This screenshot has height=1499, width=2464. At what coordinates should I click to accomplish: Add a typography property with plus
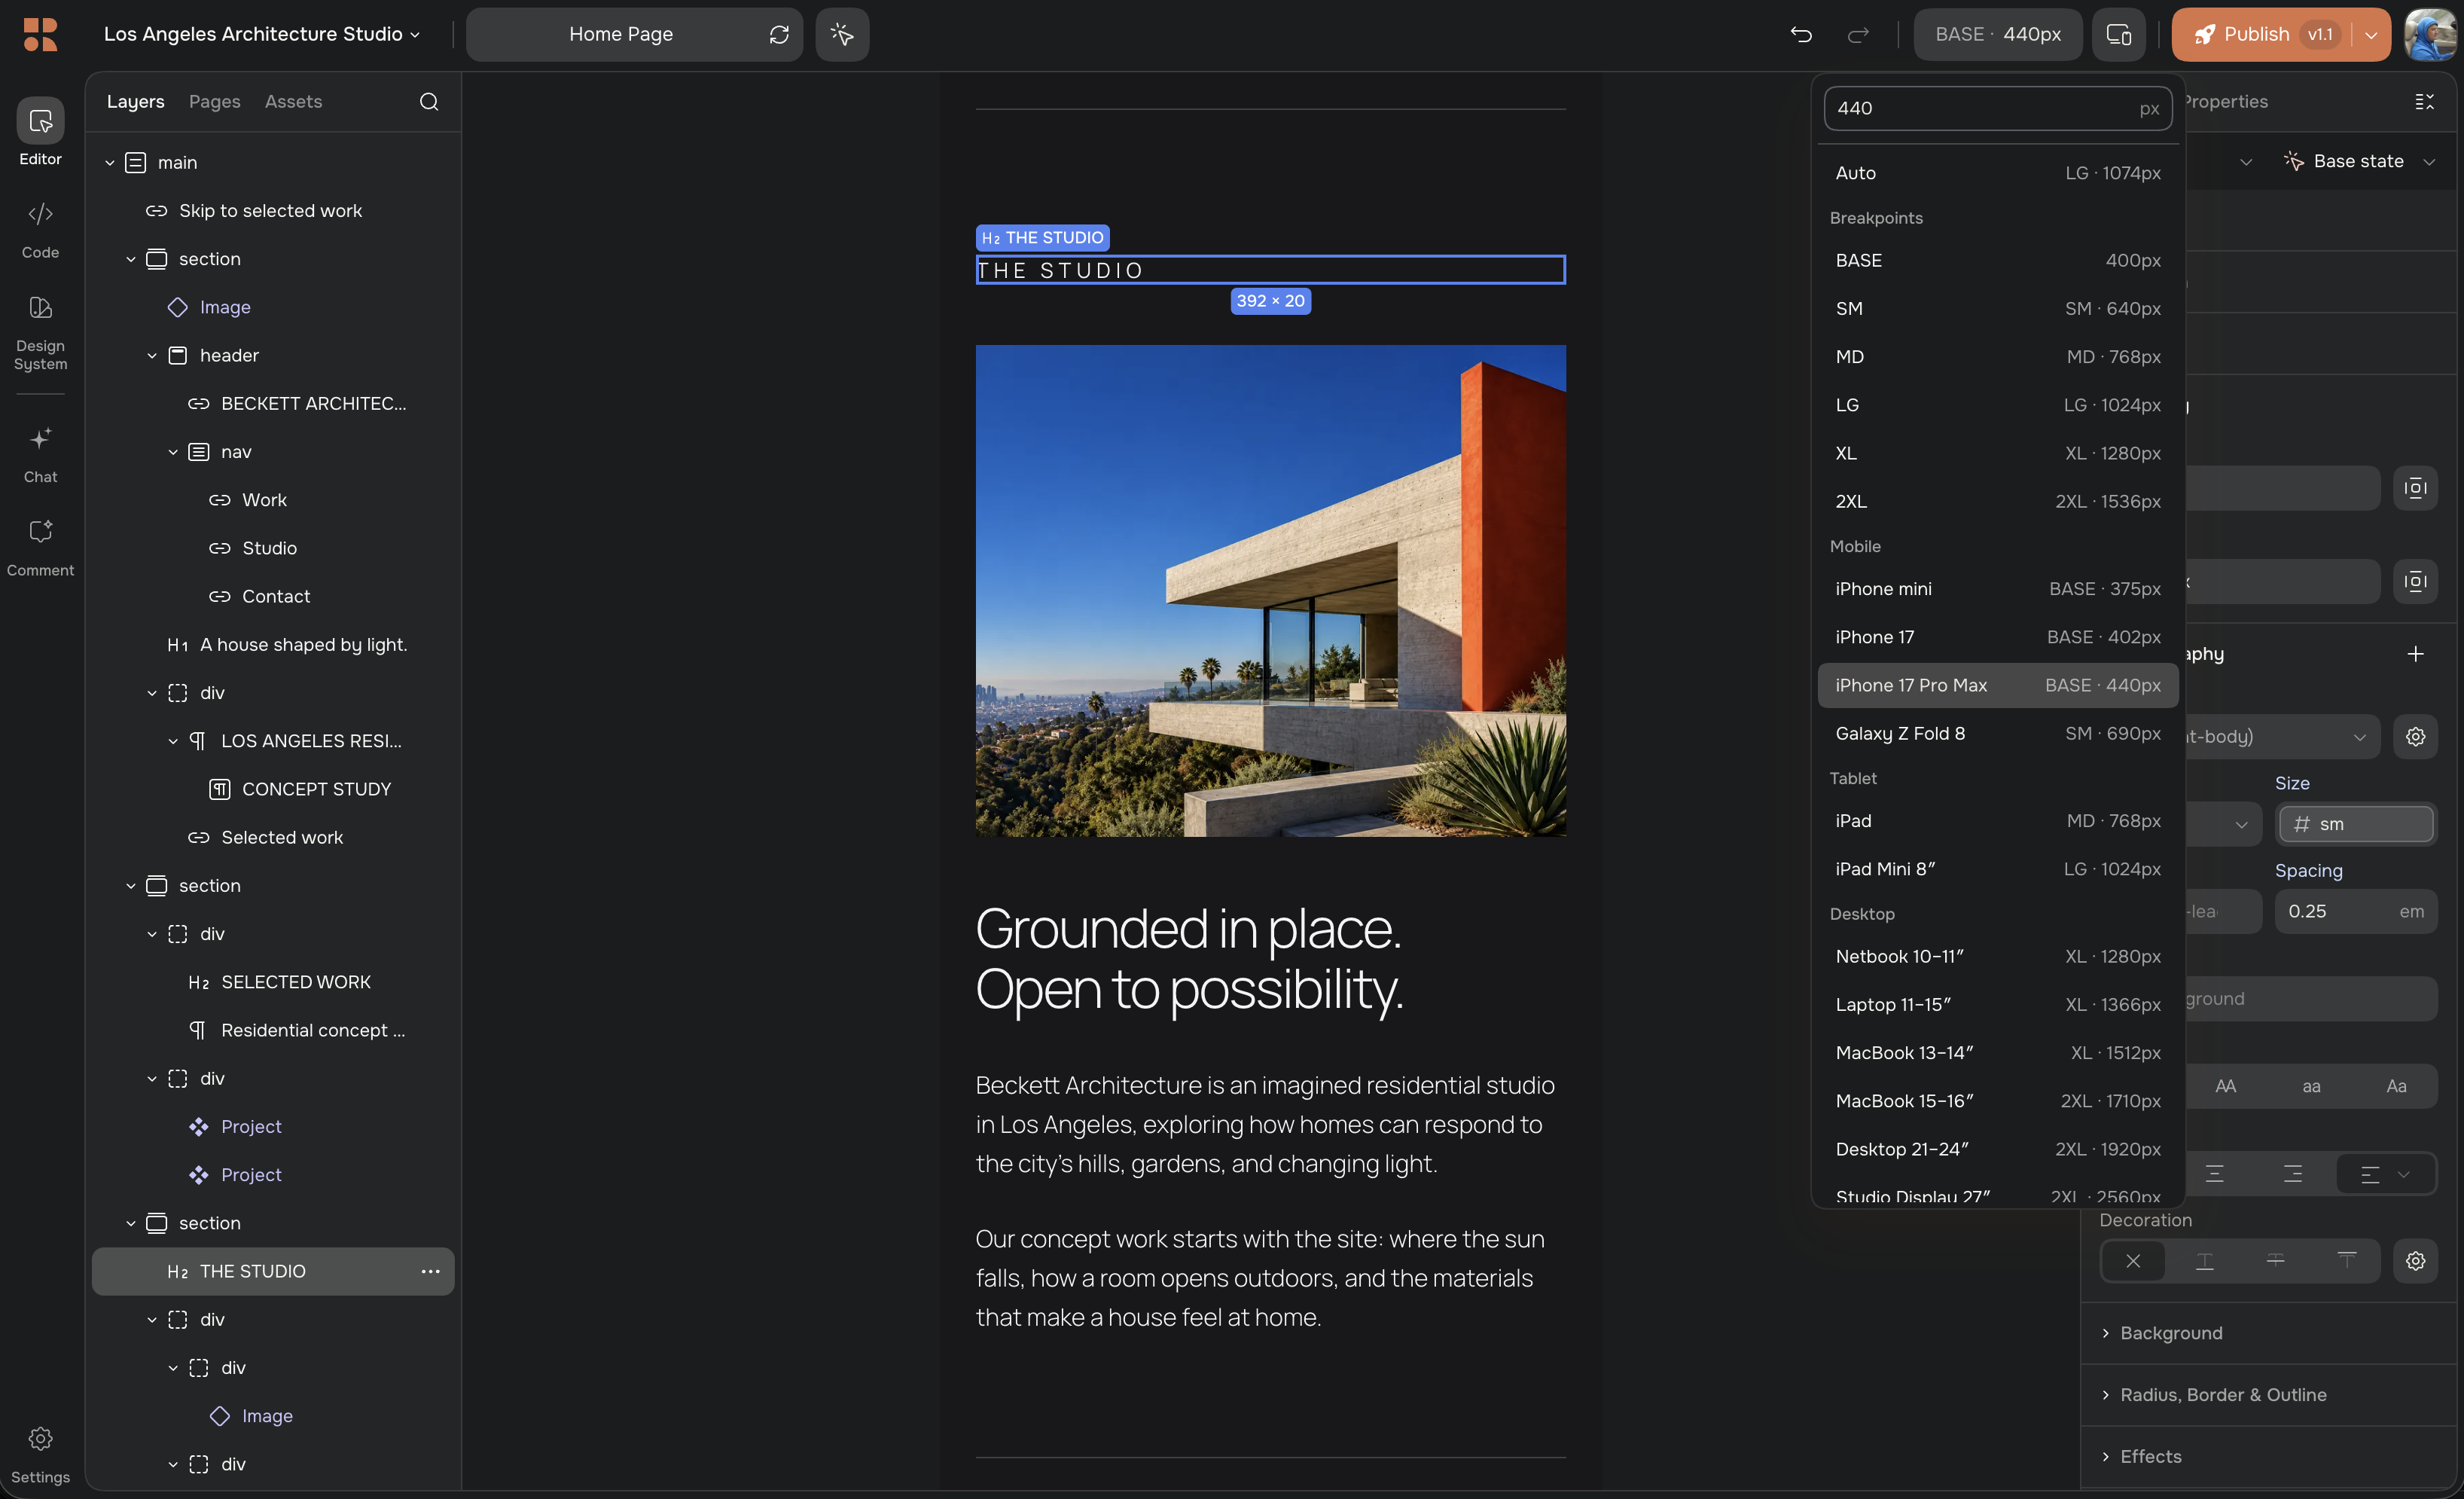click(x=2415, y=653)
